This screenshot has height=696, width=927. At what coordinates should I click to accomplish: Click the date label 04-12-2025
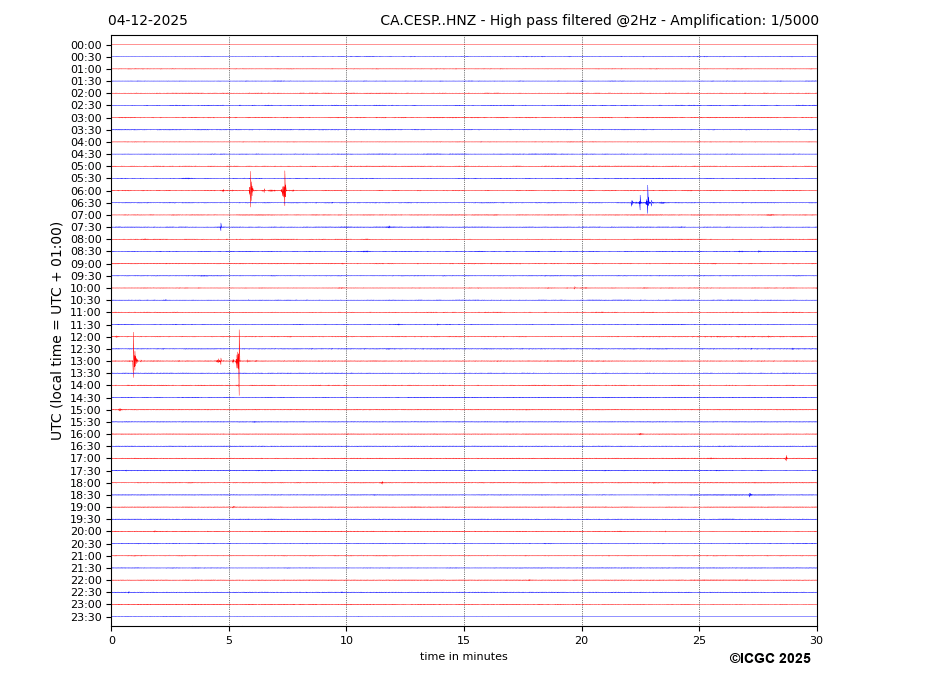tap(148, 21)
